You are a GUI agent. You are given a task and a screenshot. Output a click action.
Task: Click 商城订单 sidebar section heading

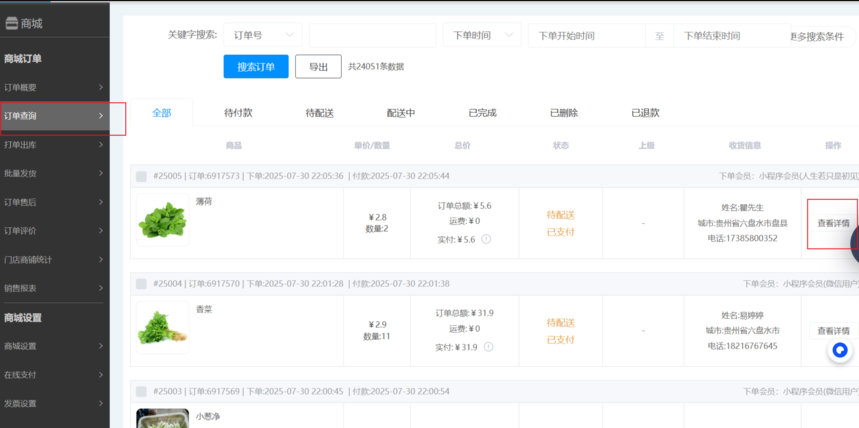pyautogui.click(x=22, y=59)
